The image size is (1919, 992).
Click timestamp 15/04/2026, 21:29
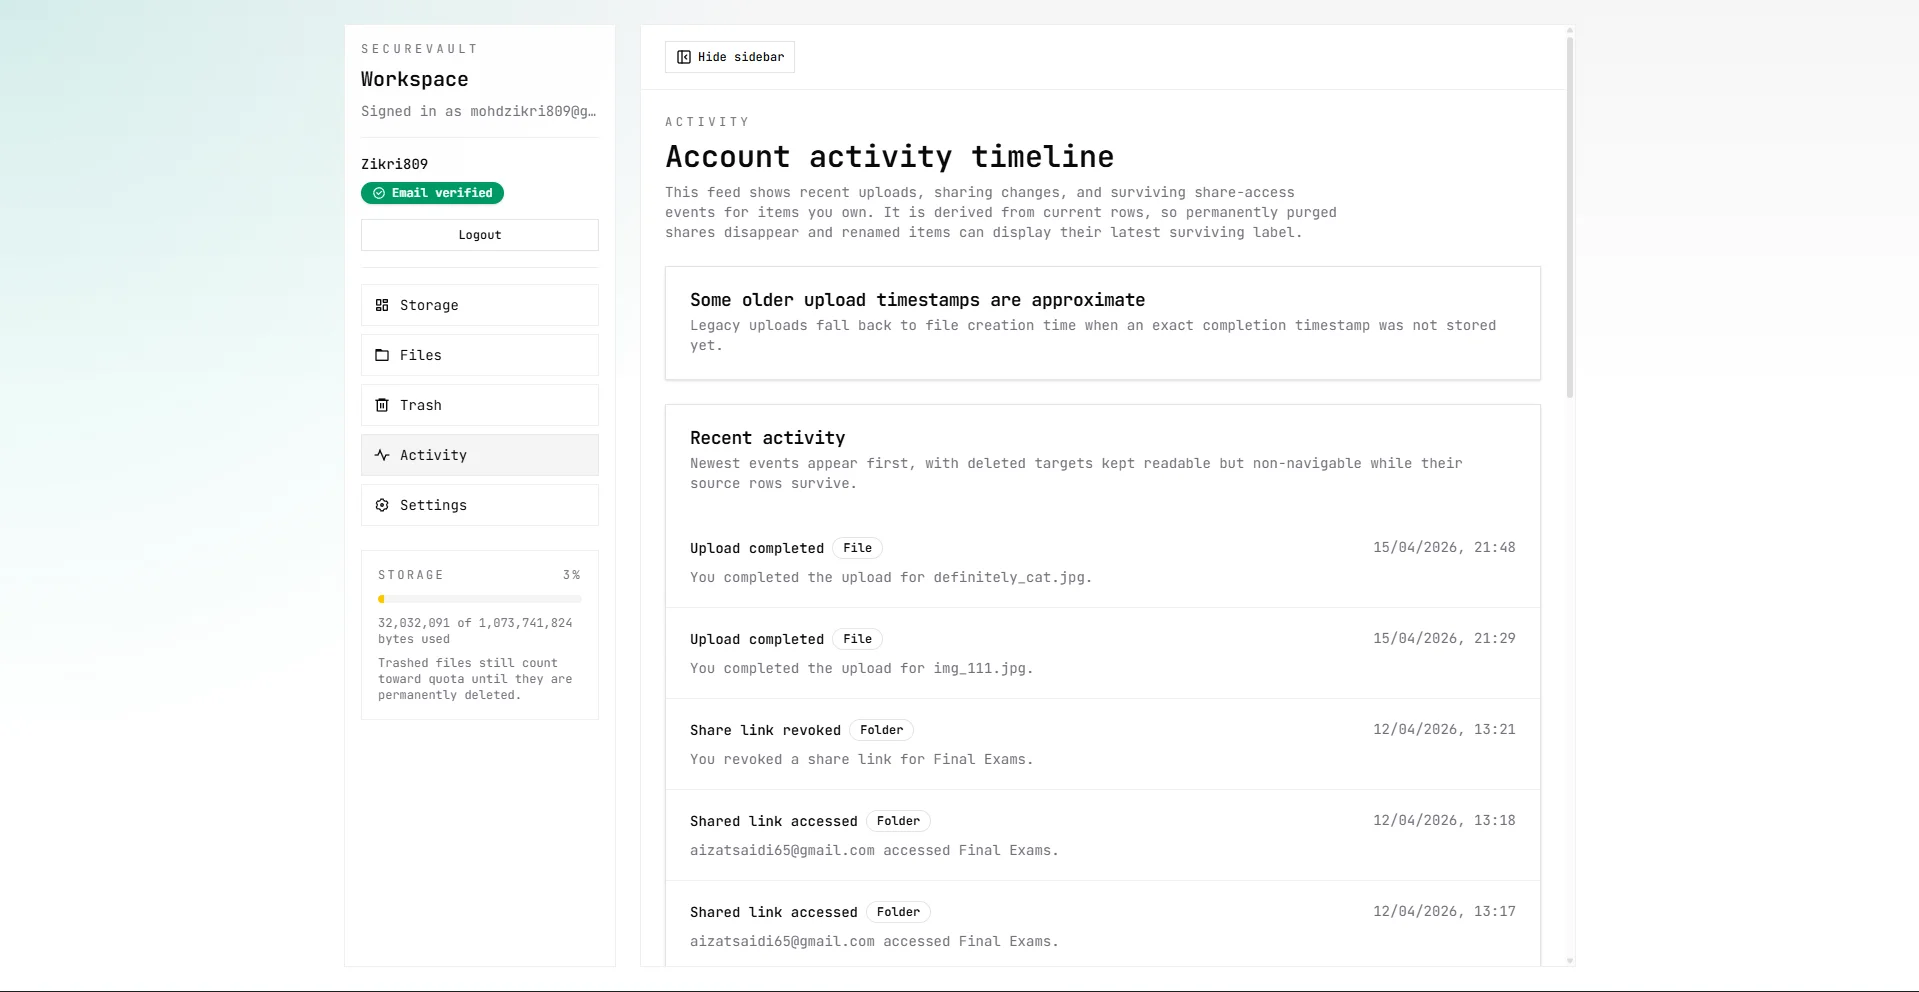point(1444,638)
